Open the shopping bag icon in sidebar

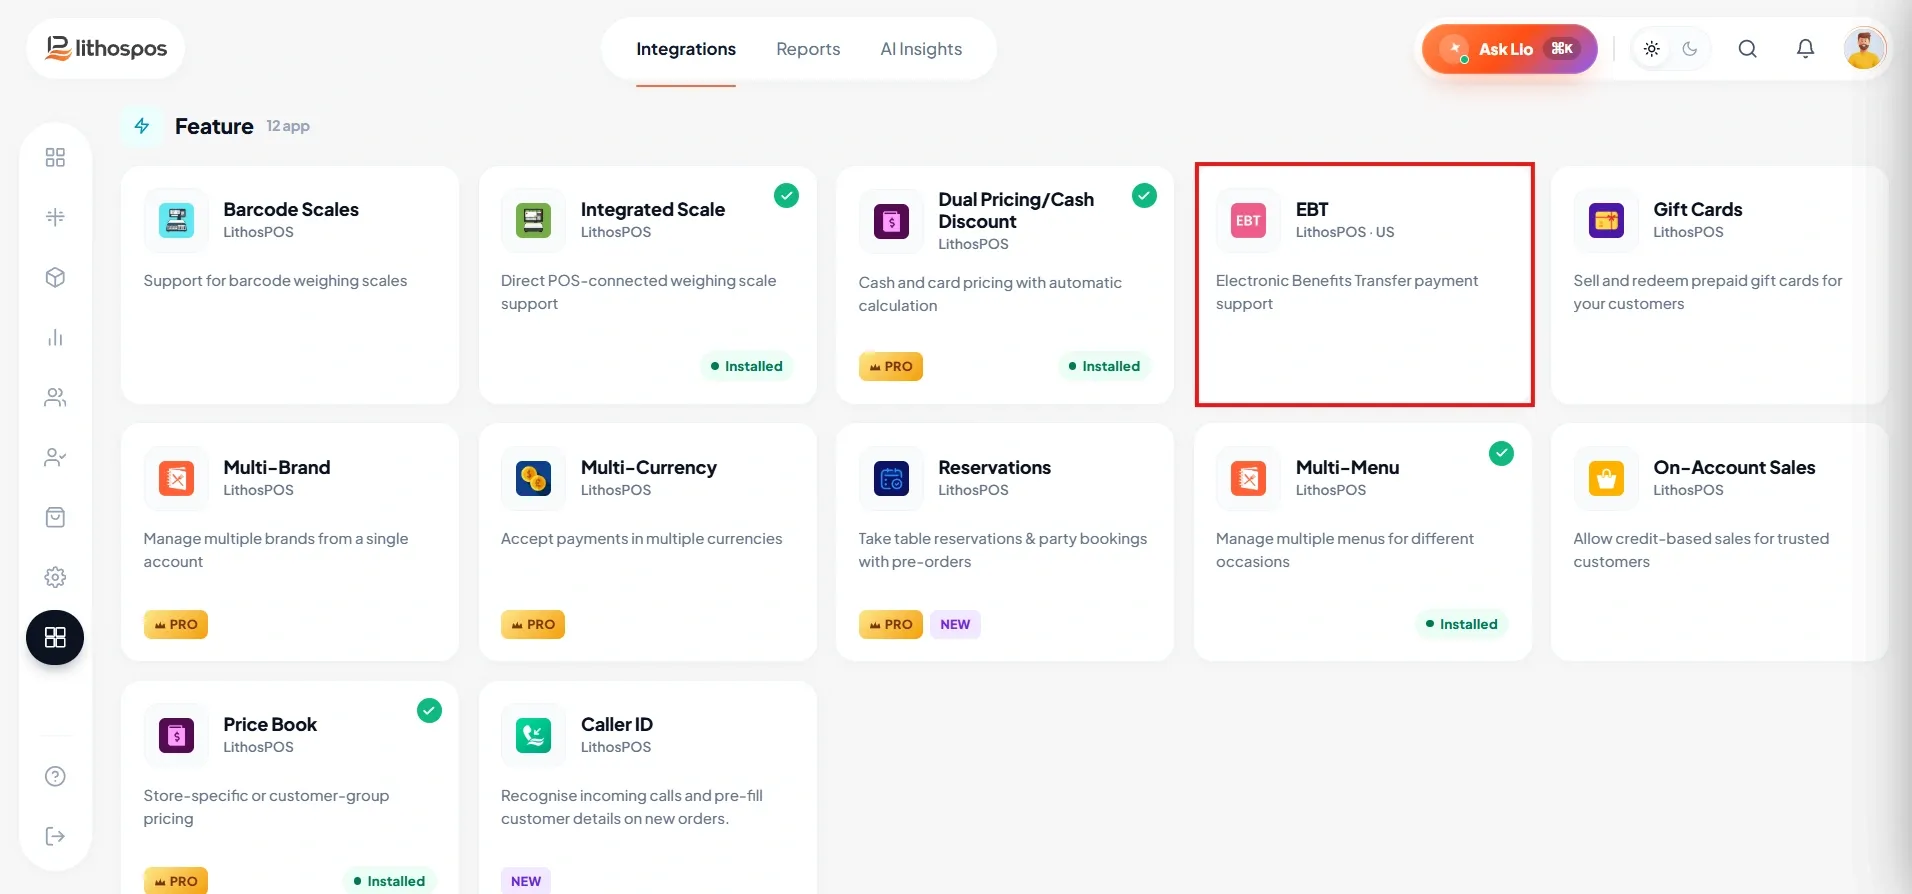click(55, 518)
